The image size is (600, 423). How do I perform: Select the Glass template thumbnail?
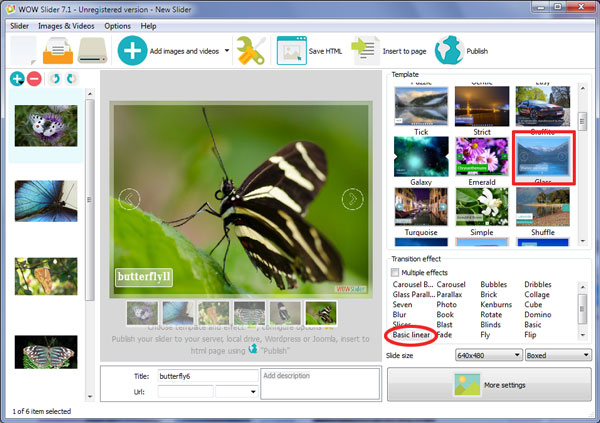[x=543, y=156]
